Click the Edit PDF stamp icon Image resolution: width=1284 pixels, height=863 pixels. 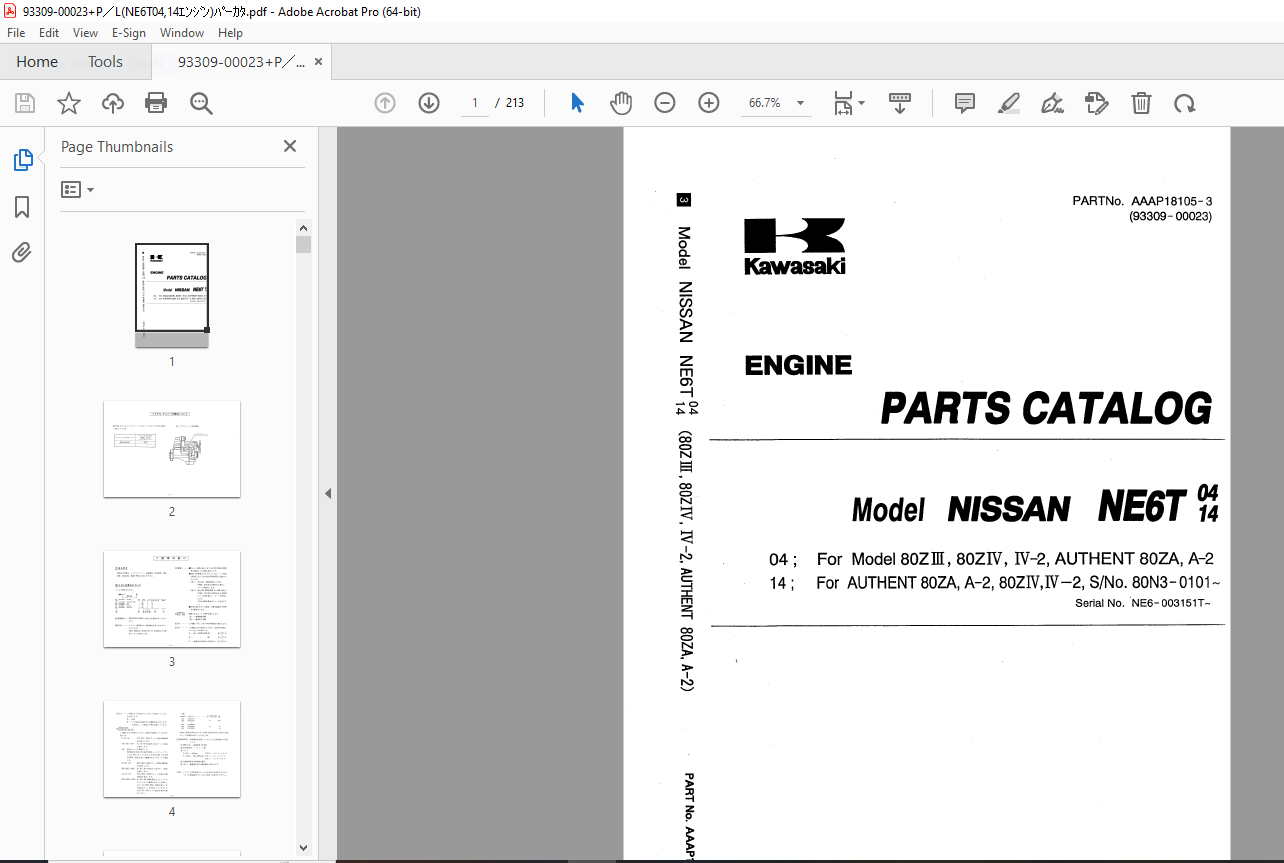click(1097, 103)
